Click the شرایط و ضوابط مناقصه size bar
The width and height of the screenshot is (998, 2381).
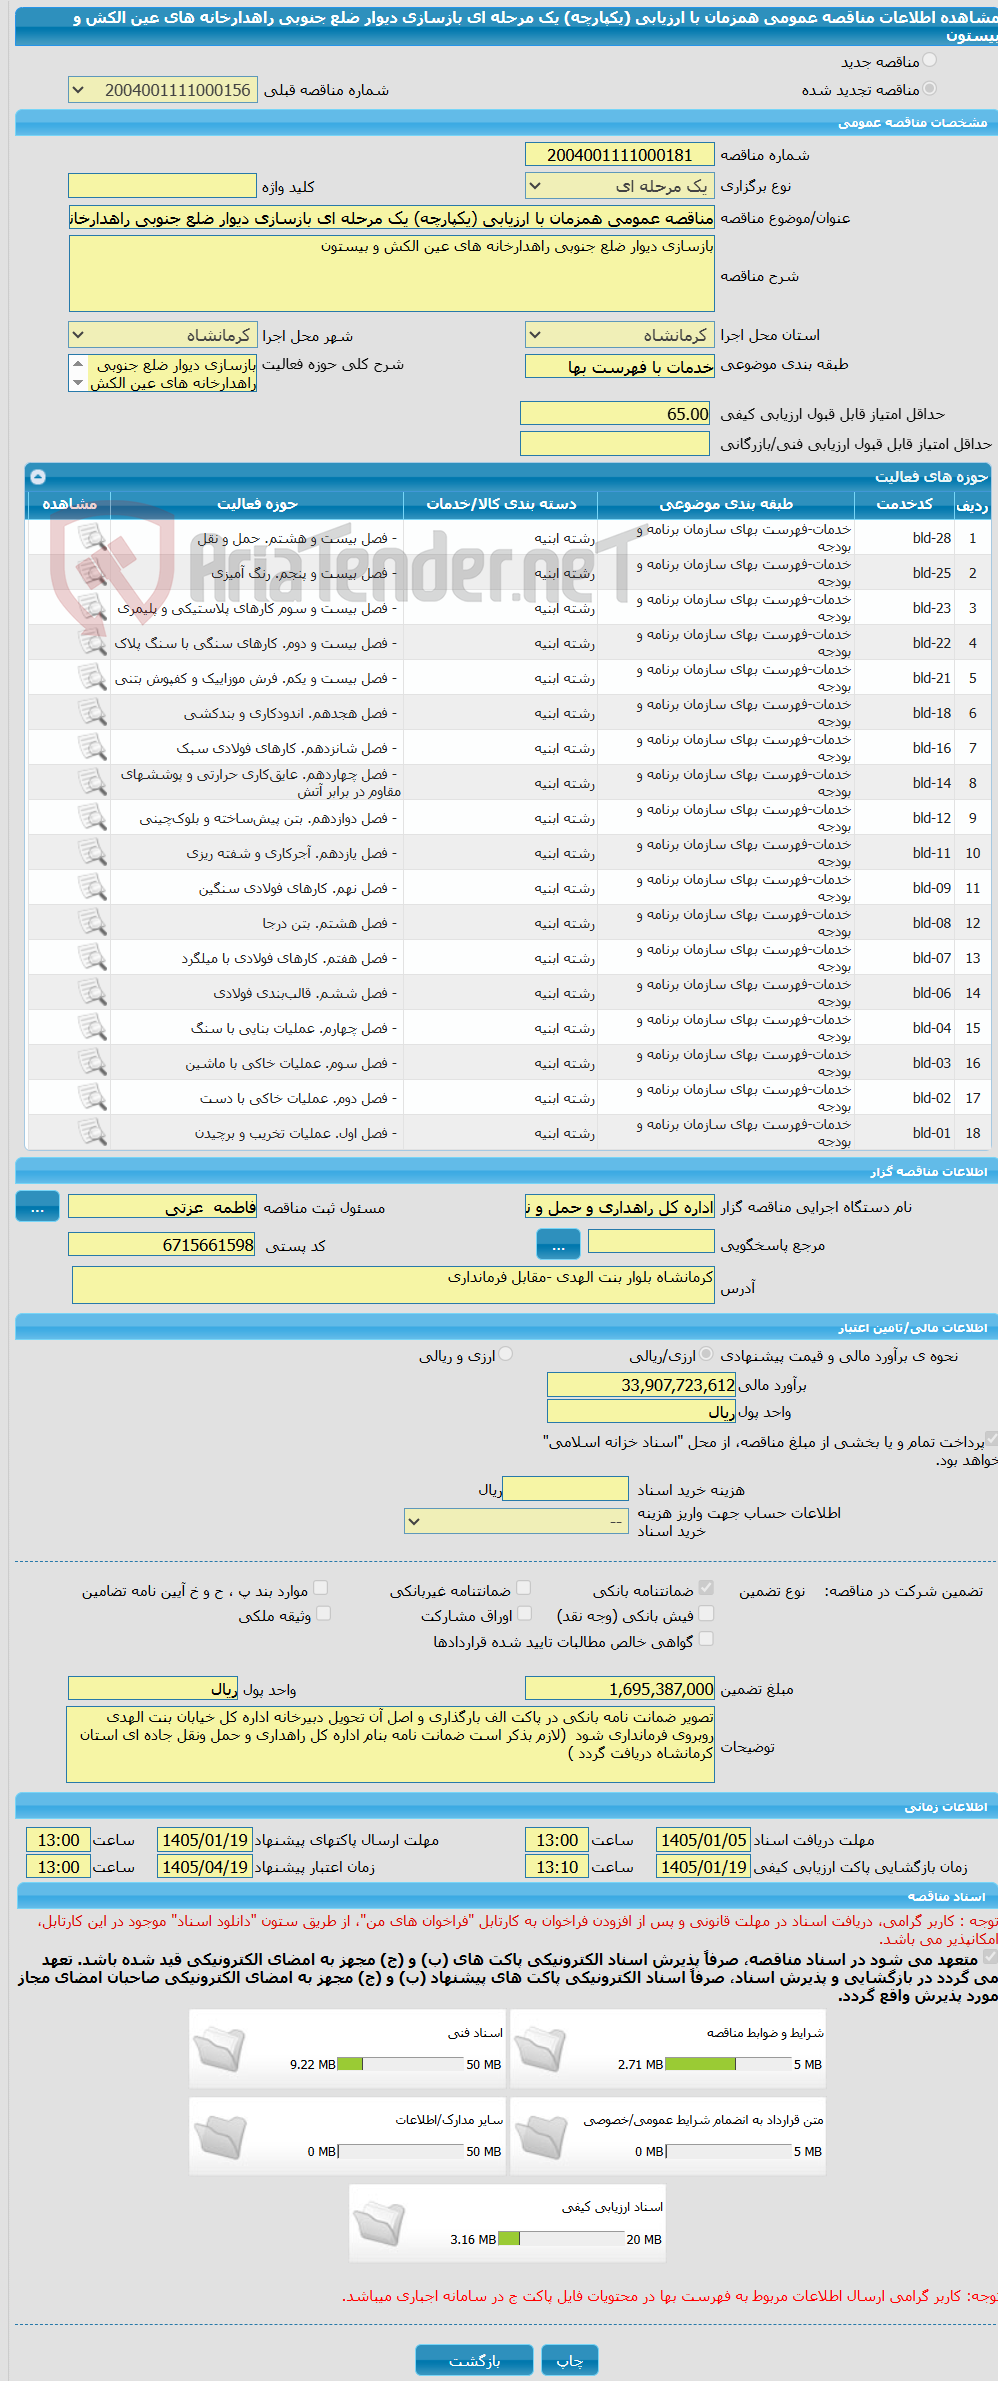pyautogui.click(x=728, y=2064)
